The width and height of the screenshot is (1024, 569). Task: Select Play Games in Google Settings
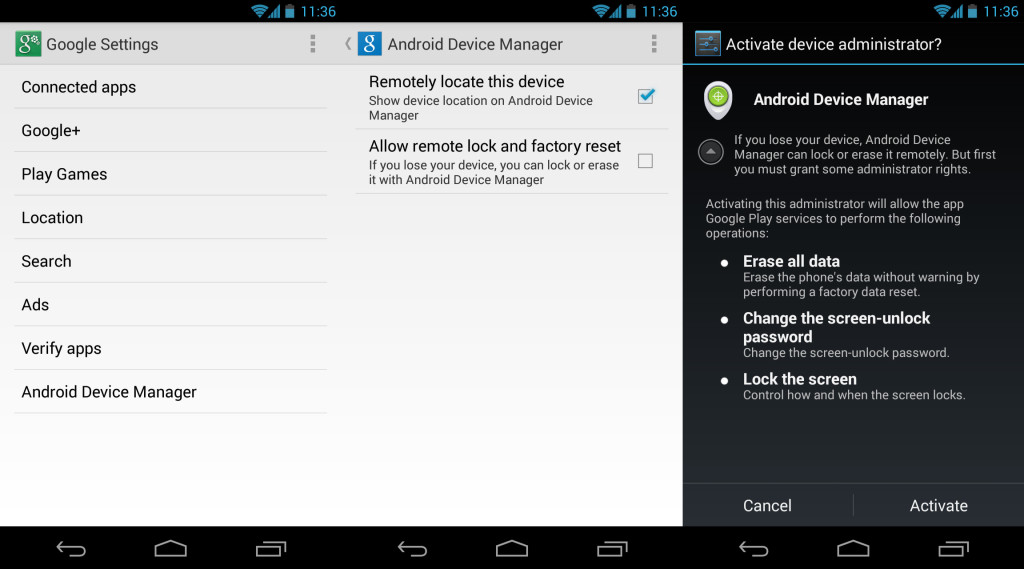tap(170, 174)
